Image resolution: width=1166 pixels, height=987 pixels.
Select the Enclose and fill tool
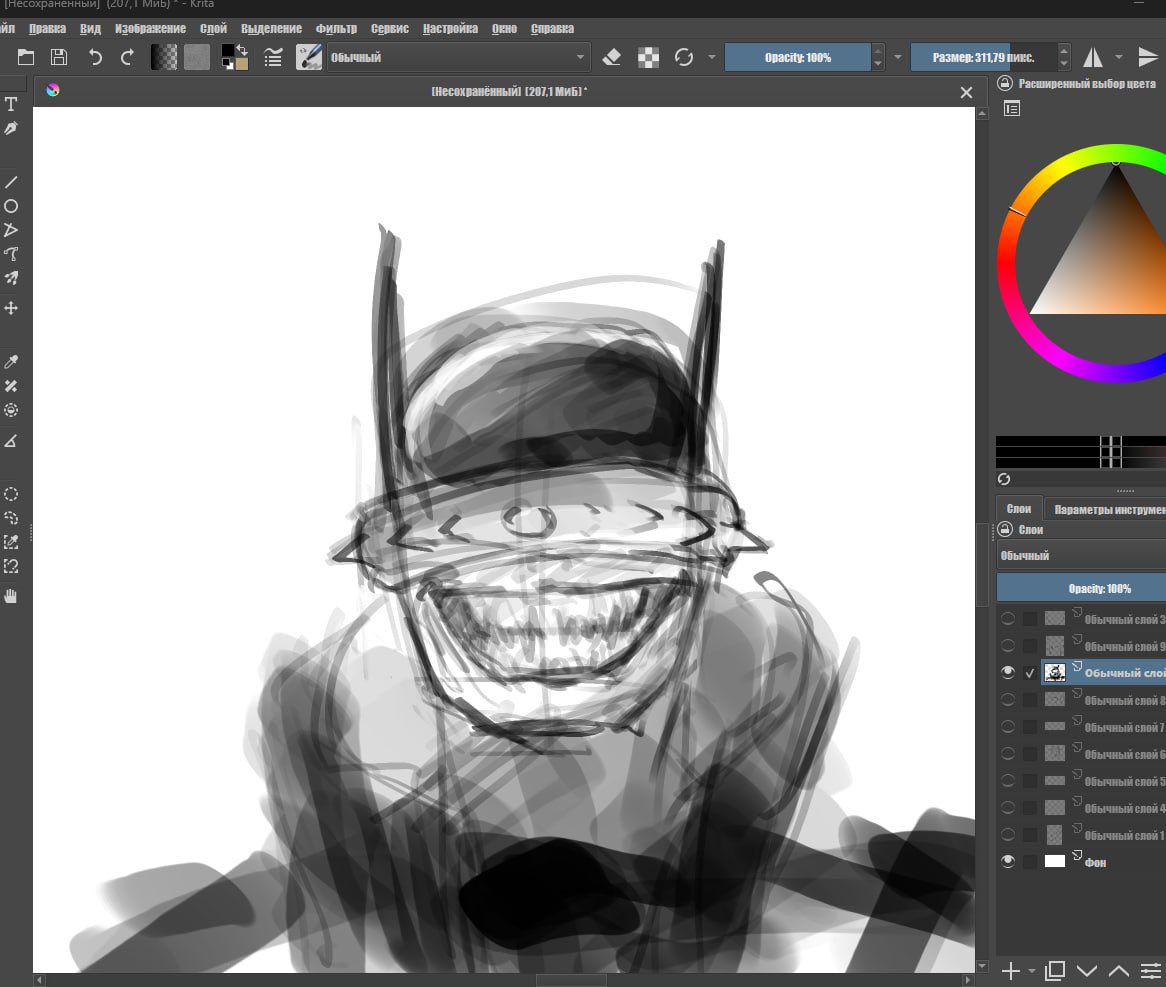(x=11, y=410)
